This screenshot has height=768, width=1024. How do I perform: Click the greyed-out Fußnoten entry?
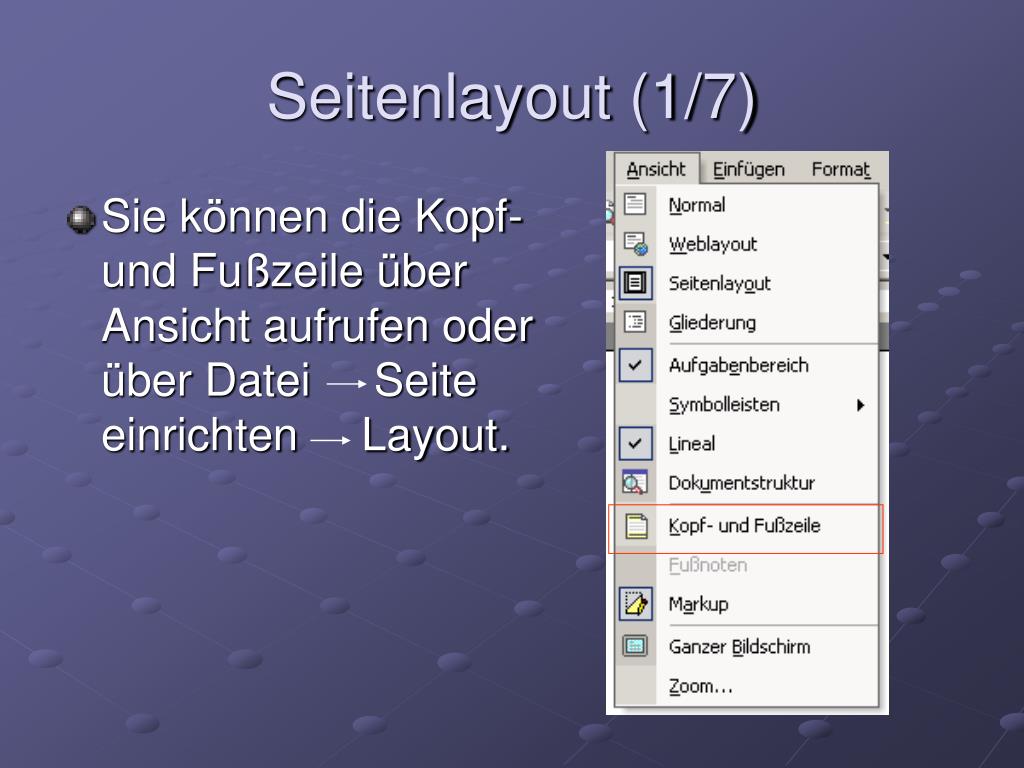point(746,565)
